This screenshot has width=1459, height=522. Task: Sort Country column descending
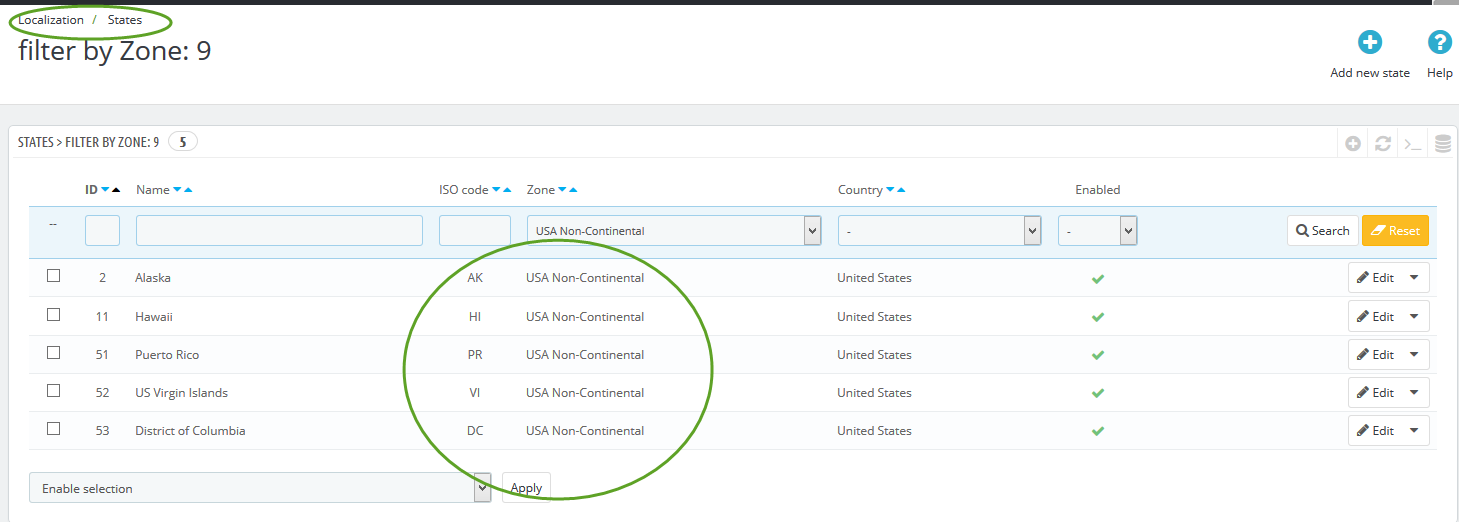pyautogui.click(x=891, y=190)
